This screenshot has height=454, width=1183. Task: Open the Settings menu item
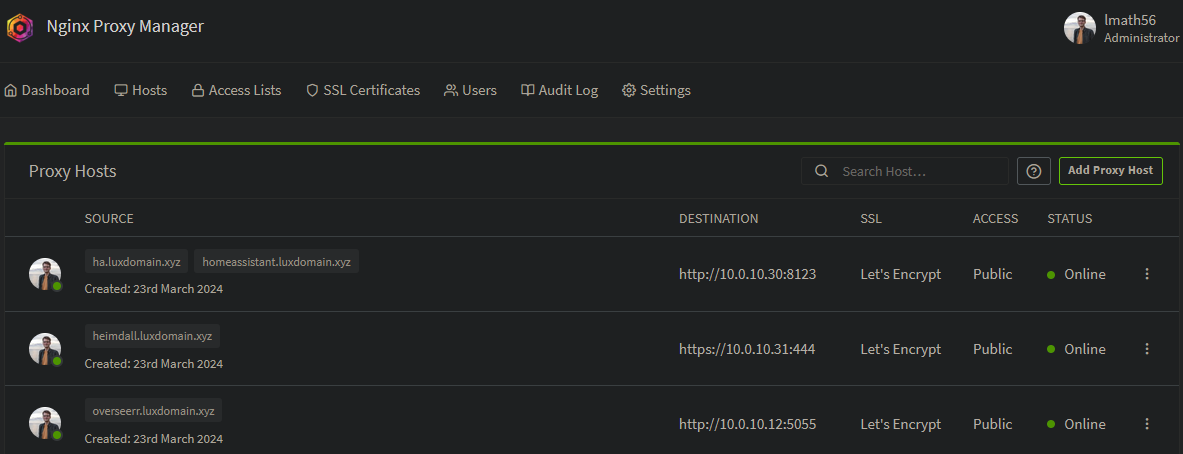(x=656, y=90)
